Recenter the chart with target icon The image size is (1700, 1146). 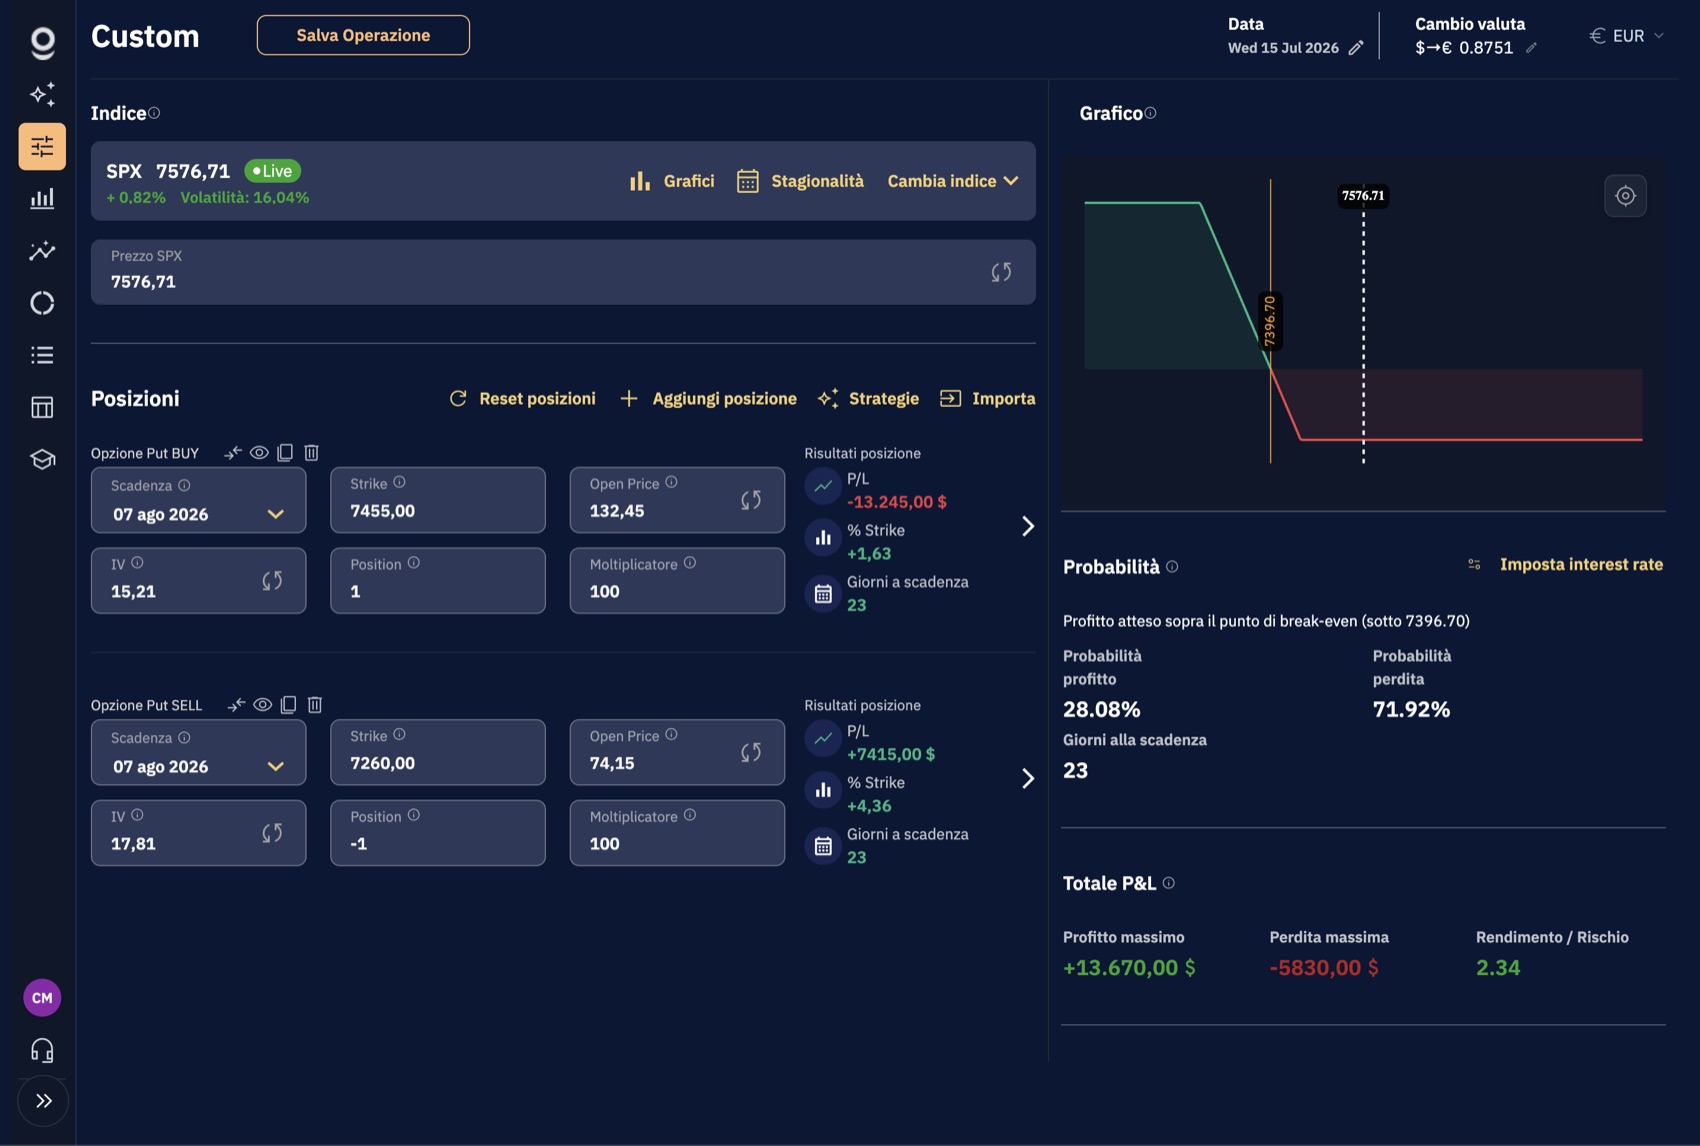tap(1625, 196)
